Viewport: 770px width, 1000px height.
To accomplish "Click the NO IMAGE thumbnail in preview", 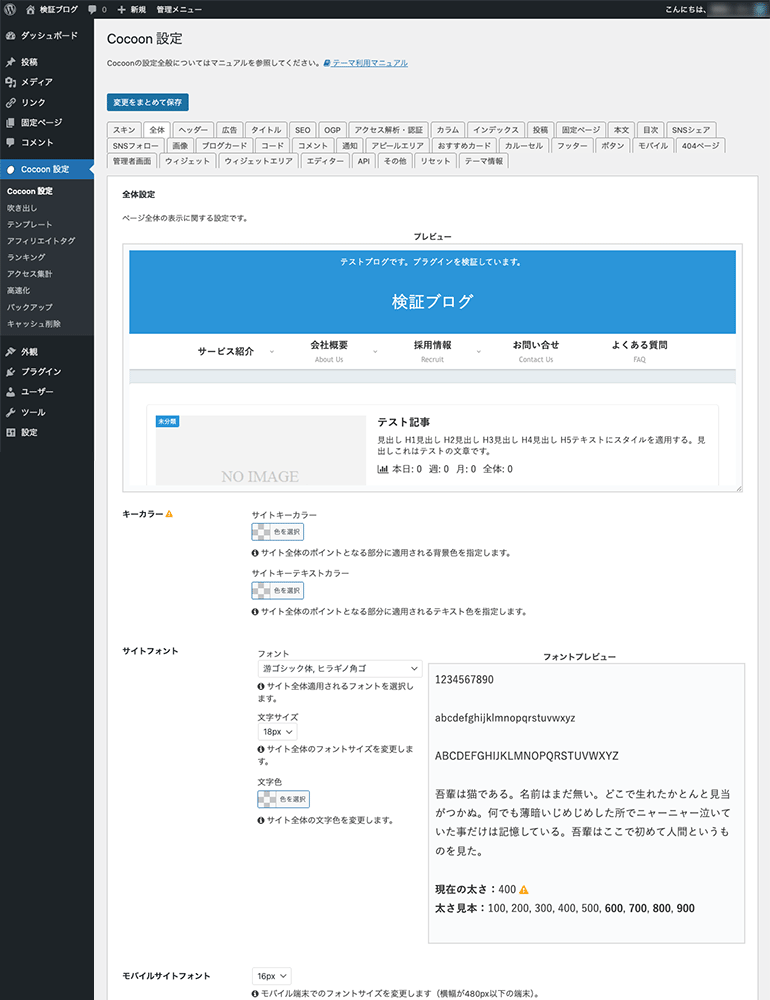I will 260,450.
